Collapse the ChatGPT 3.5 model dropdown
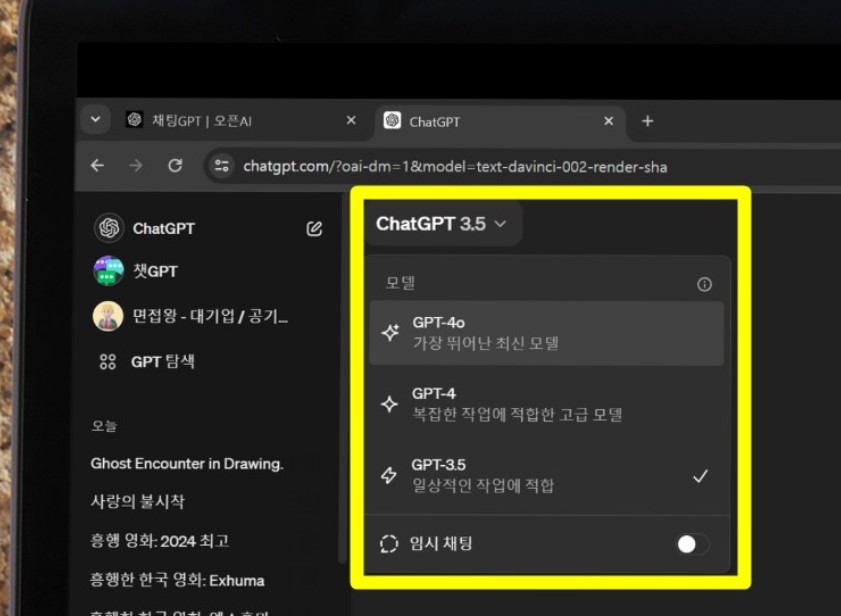 [442, 224]
